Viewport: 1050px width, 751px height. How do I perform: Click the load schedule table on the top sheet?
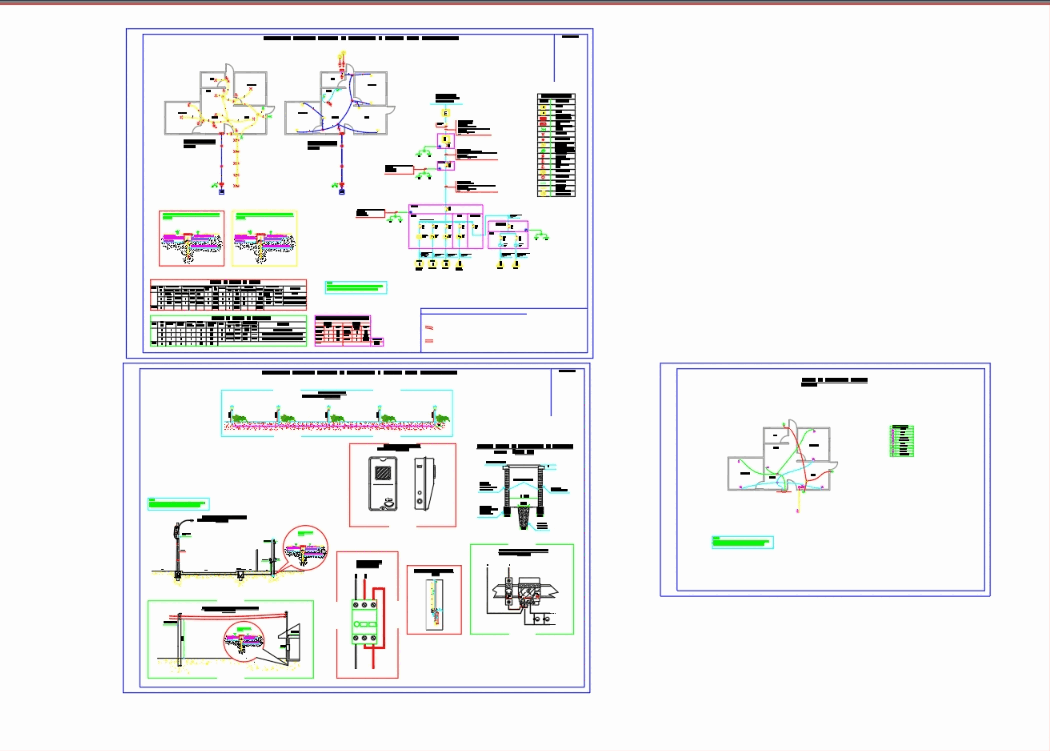click(x=229, y=296)
